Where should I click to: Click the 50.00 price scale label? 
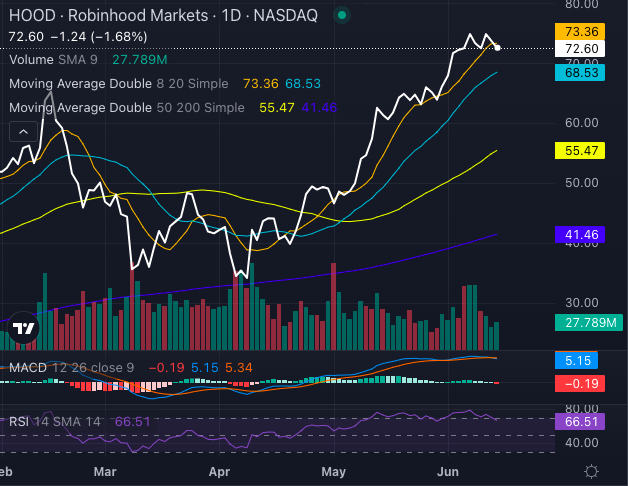point(582,183)
